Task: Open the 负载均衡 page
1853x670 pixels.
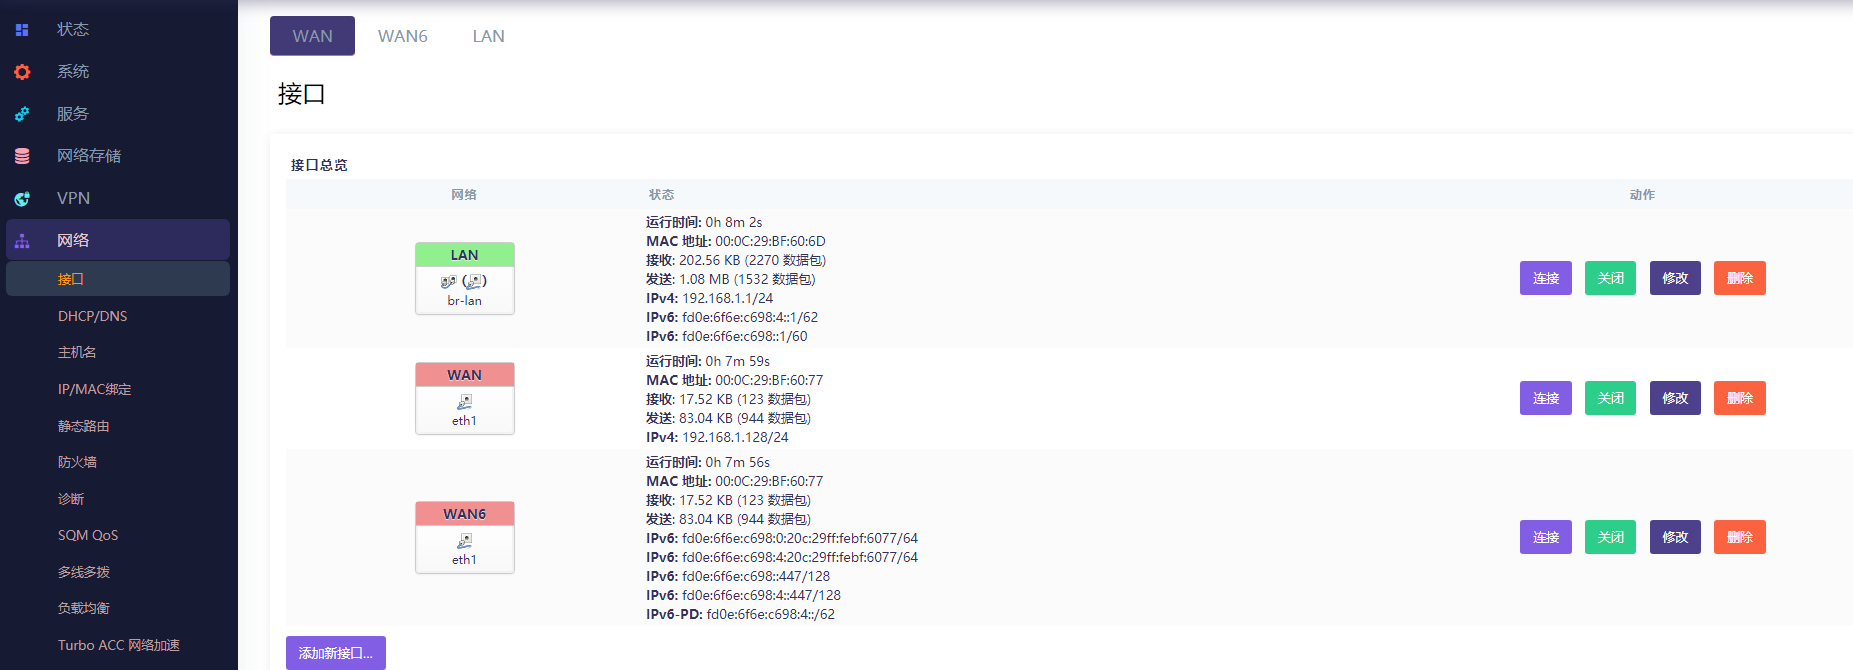Action: 83,608
